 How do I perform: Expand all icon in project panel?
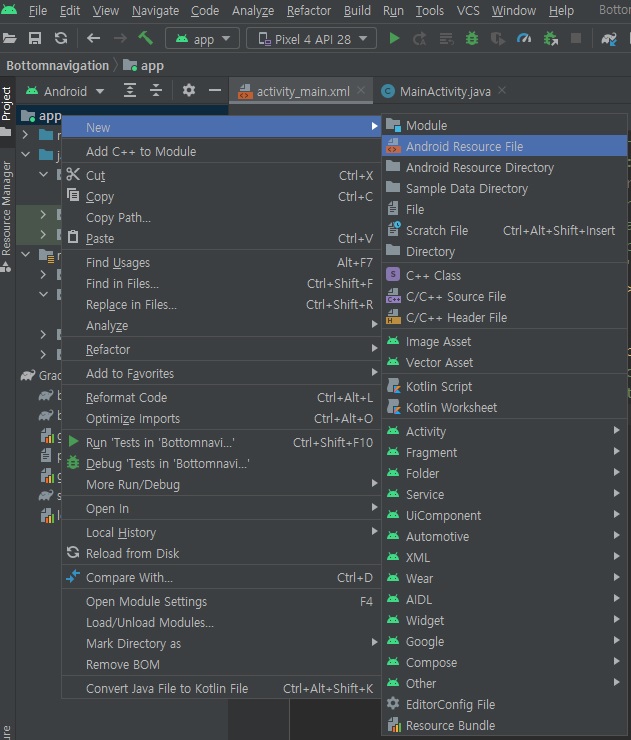pos(130,90)
